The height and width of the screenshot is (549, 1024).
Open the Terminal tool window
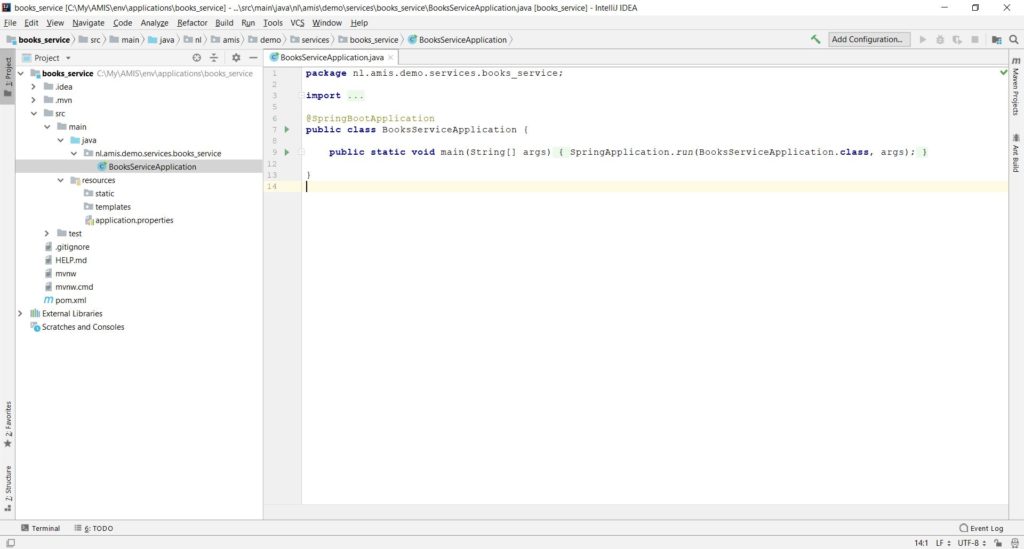[x=40, y=528]
